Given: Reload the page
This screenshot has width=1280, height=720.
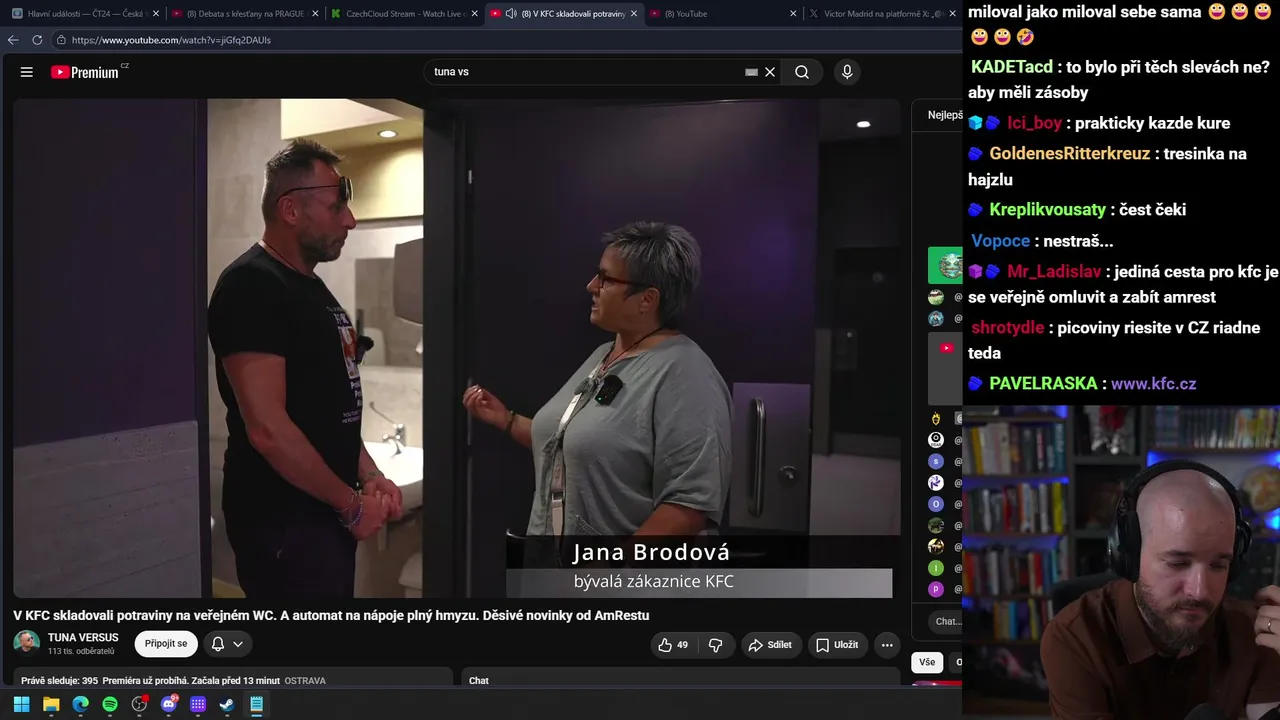Looking at the screenshot, I should [x=37, y=40].
